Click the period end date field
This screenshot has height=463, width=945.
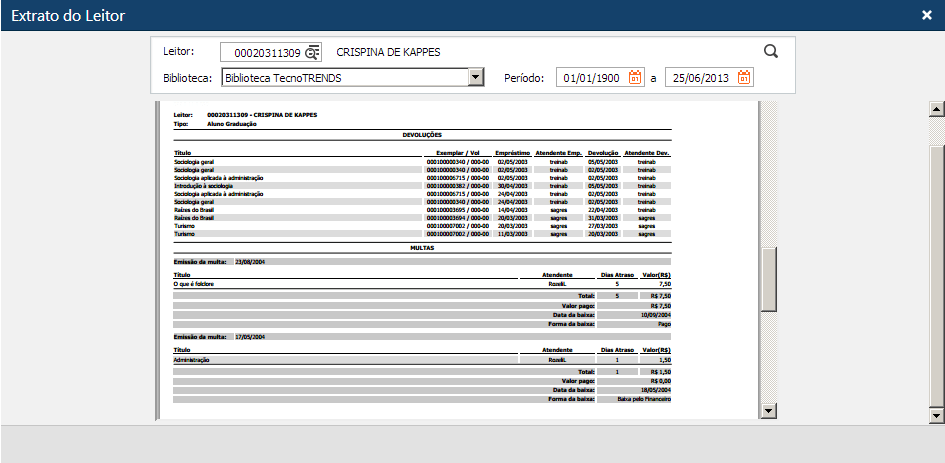click(x=699, y=78)
